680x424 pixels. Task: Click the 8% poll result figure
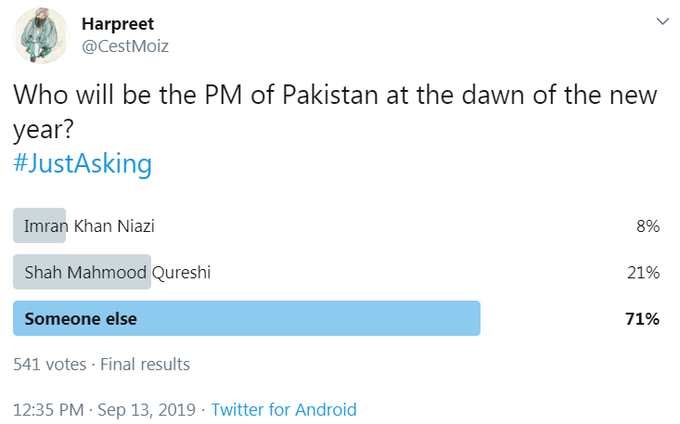click(646, 226)
